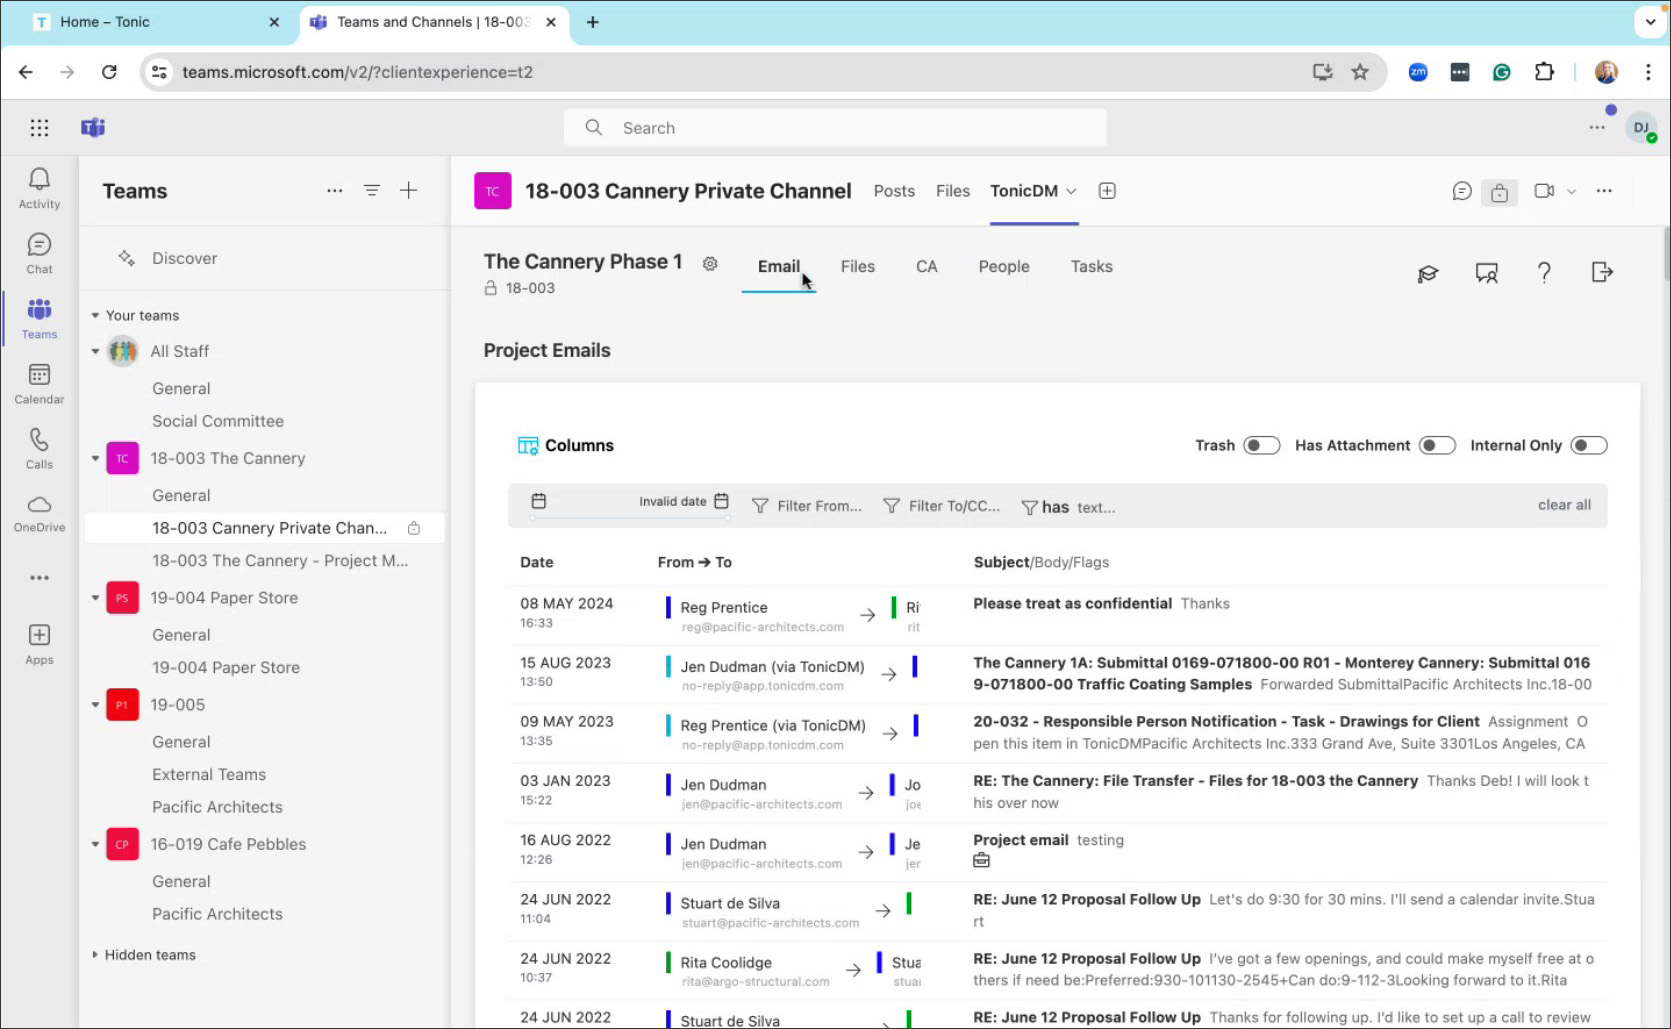Open more options in Teams panel header

(x=334, y=190)
